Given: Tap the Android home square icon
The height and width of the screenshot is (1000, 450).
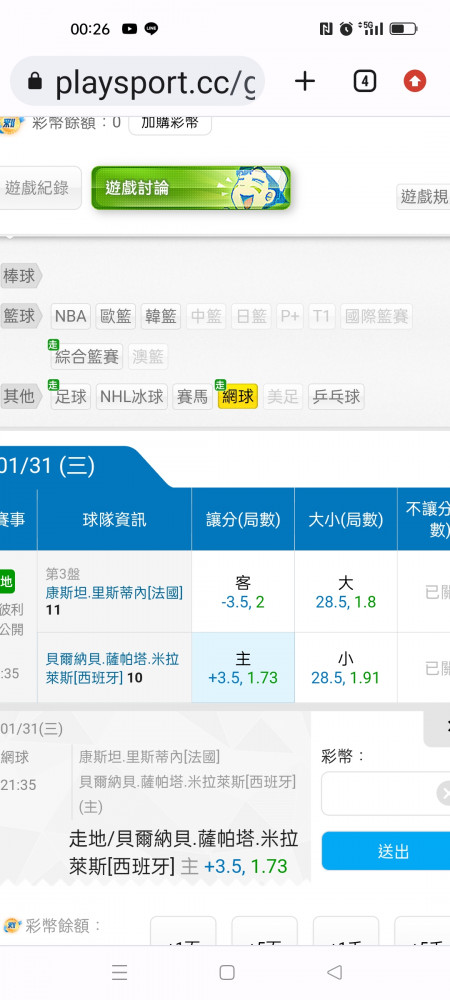Looking at the screenshot, I should [x=226, y=972].
